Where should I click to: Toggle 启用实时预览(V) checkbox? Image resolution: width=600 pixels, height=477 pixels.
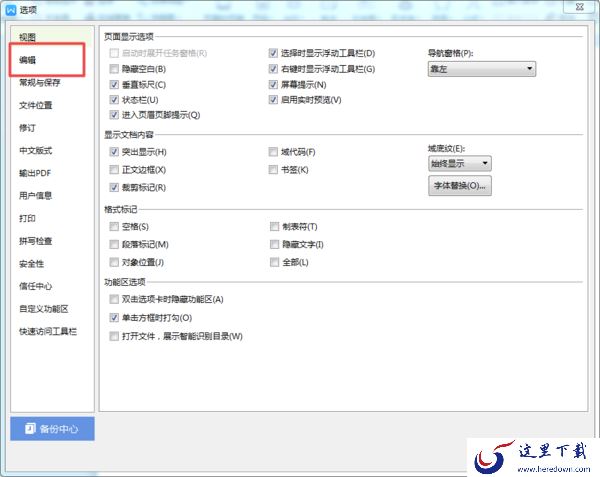pyautogui.click(x=273, y=100)
